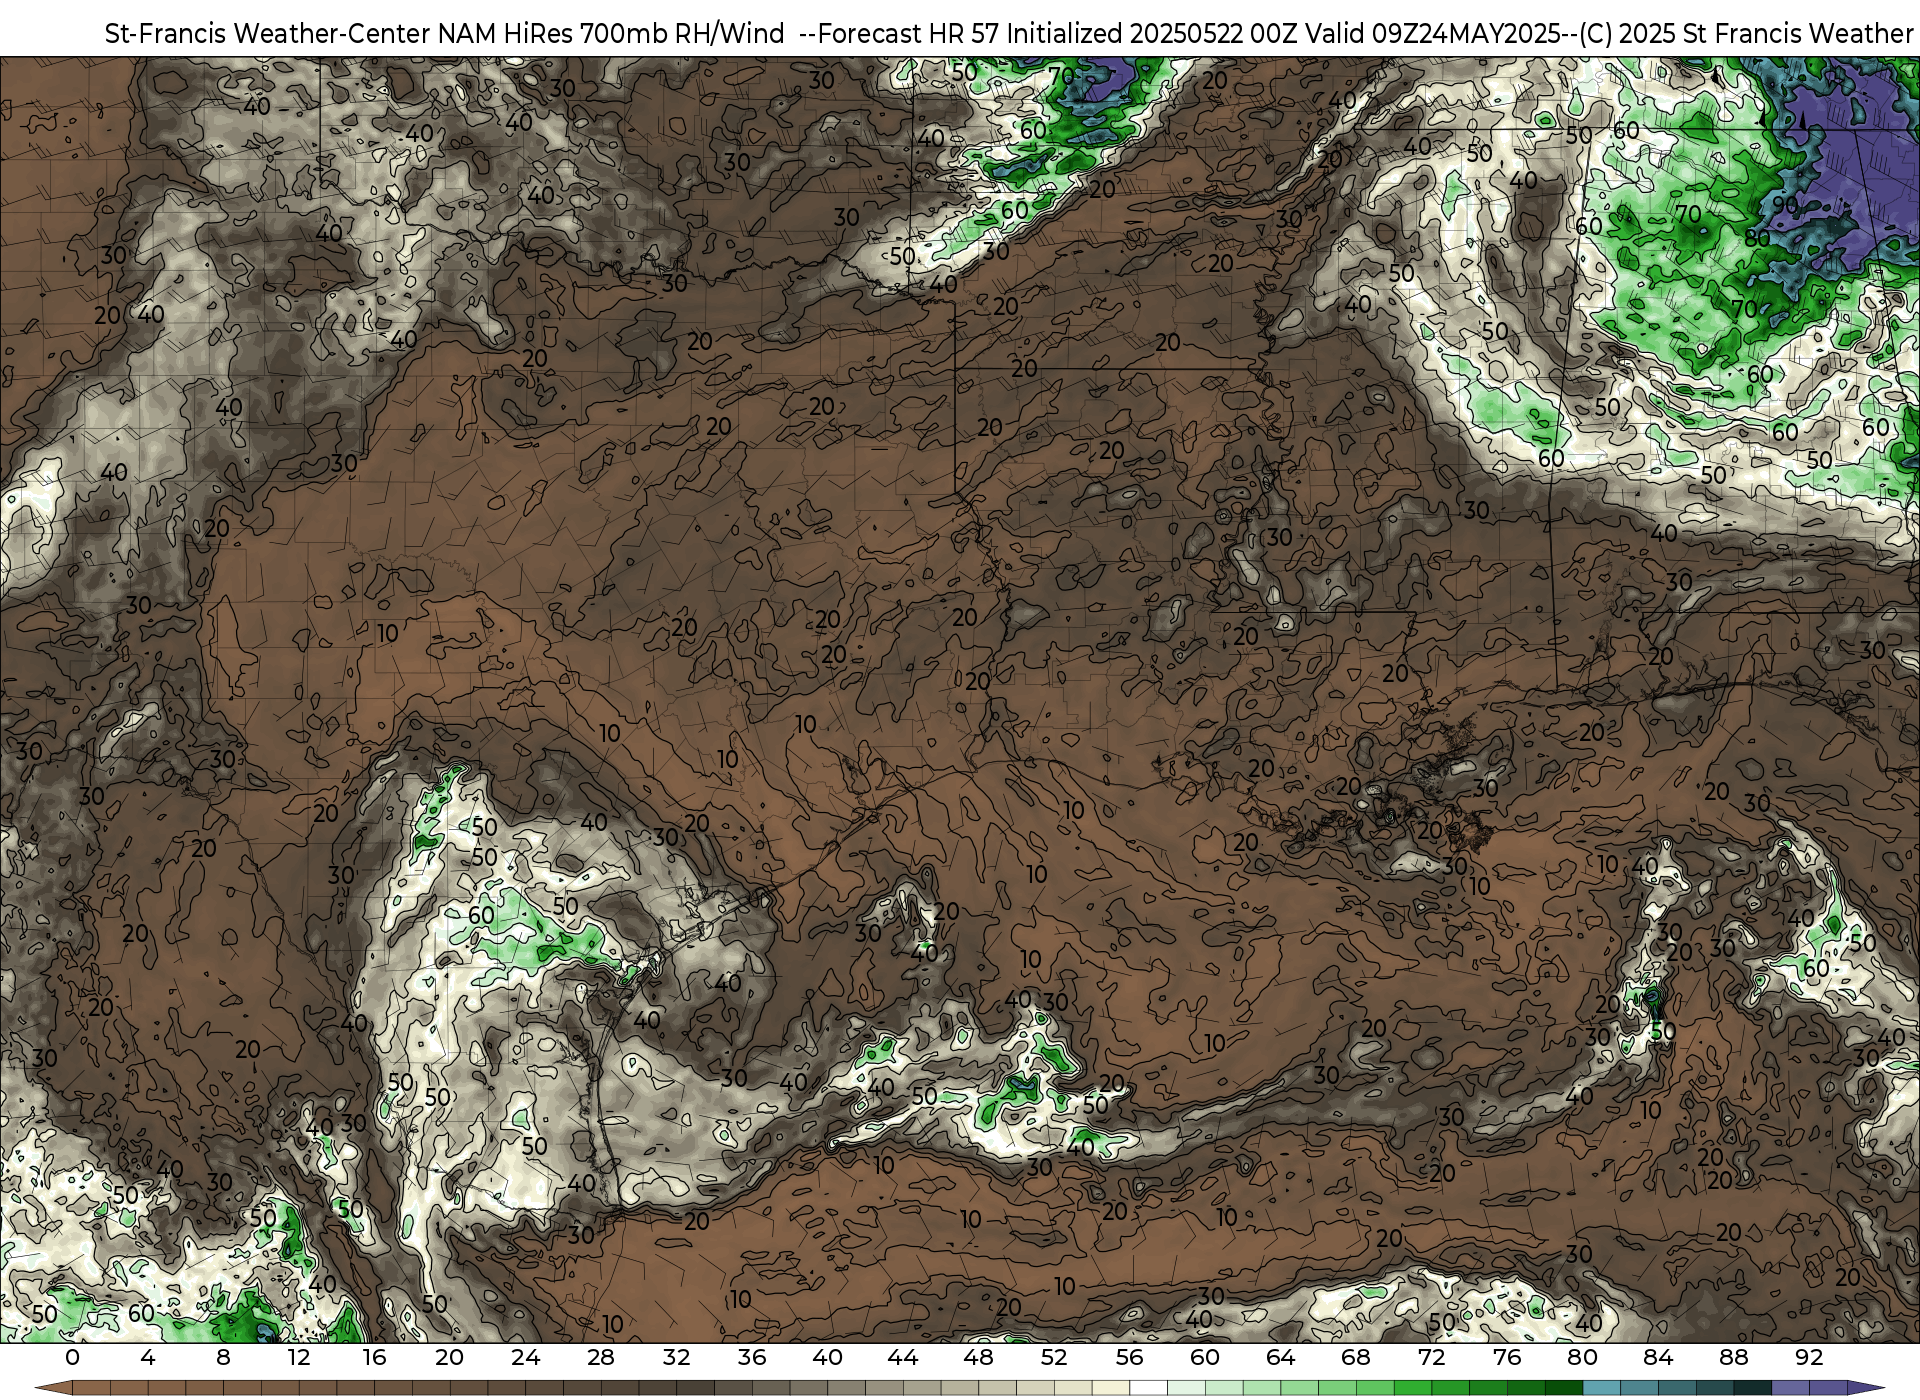Viewport: 1920px width, 1400px height.
Task: Click the colorbar label "88"
Action: 1734,1358
